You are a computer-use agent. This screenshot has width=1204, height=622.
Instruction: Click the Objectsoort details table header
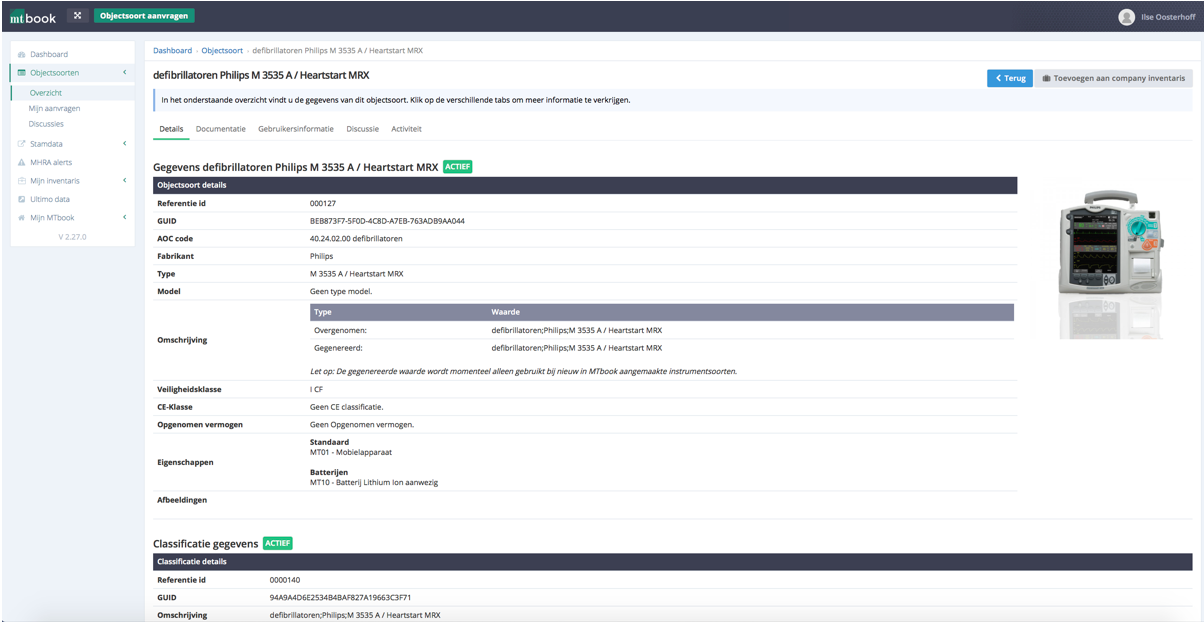pos(585,185)
